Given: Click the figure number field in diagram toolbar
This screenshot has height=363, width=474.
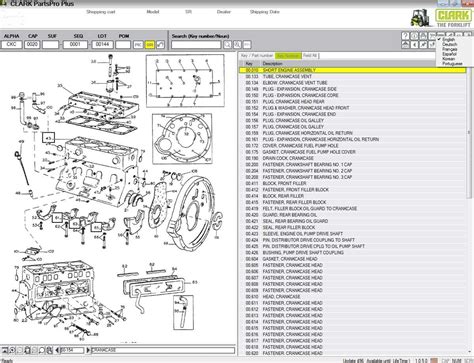Looking at the screenshot, I should (72, 350).
